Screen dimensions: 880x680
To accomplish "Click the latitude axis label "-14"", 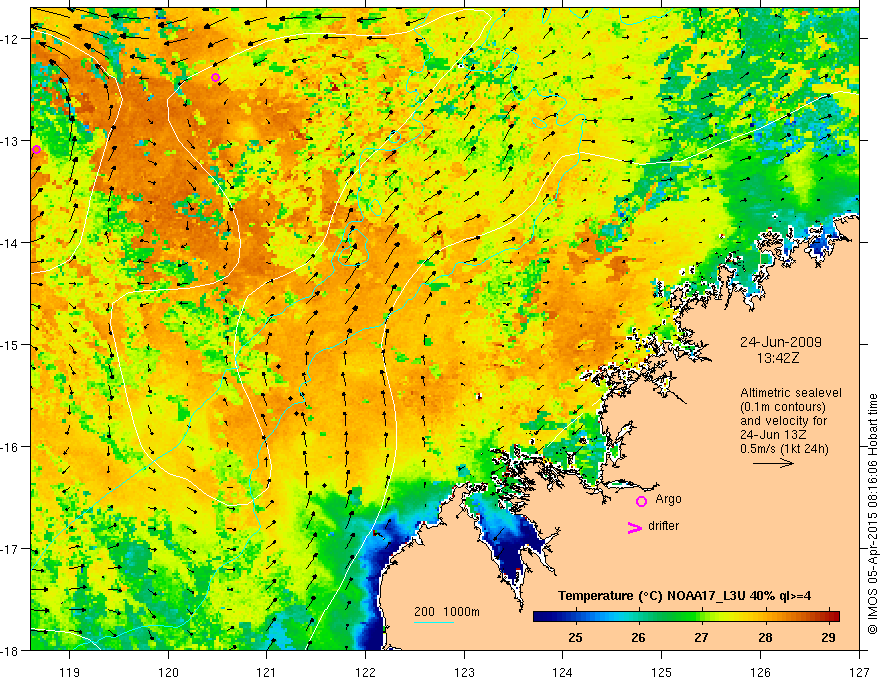I will (11, 243).
